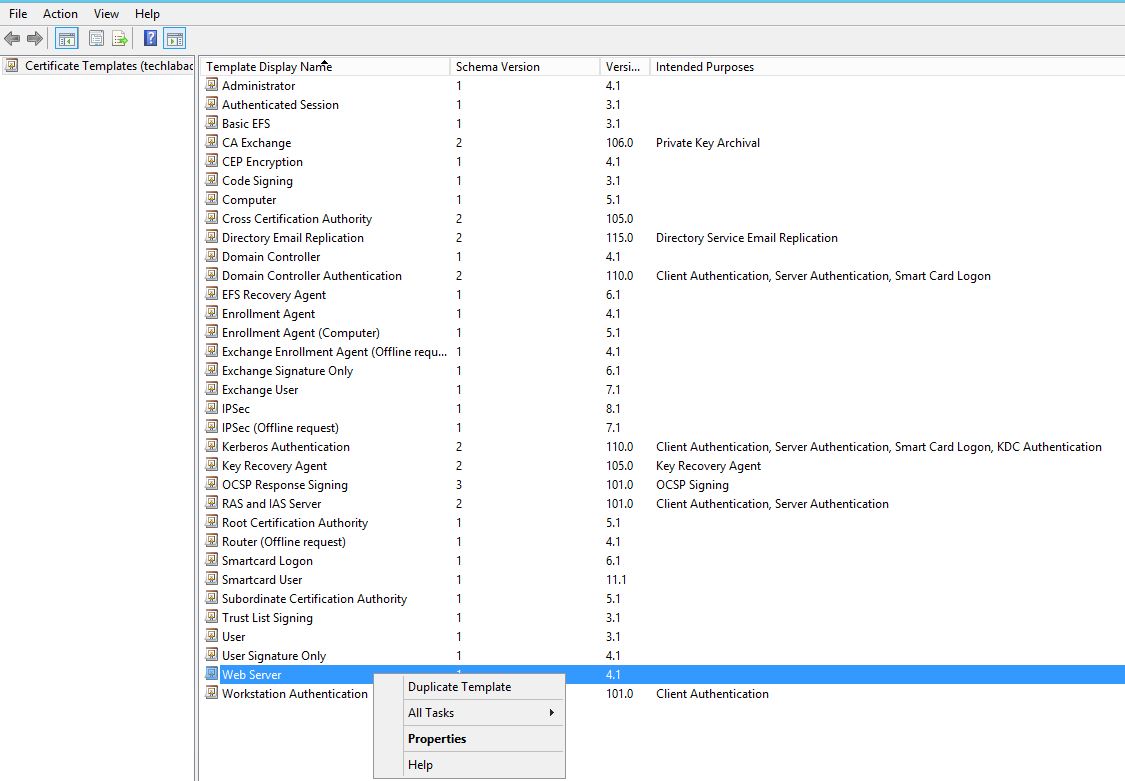The width and height of the screenshot is (1125, 781).
Task: Select the IPSec (Offline request) row
Action: 662,427
